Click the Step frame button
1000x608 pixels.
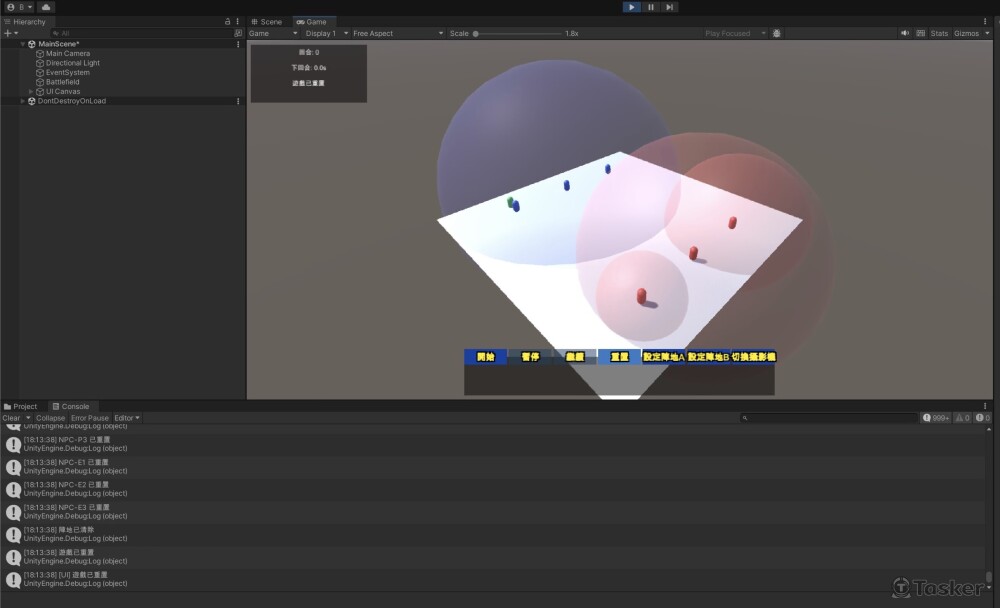pyautogui.click(x=669, y=7)
